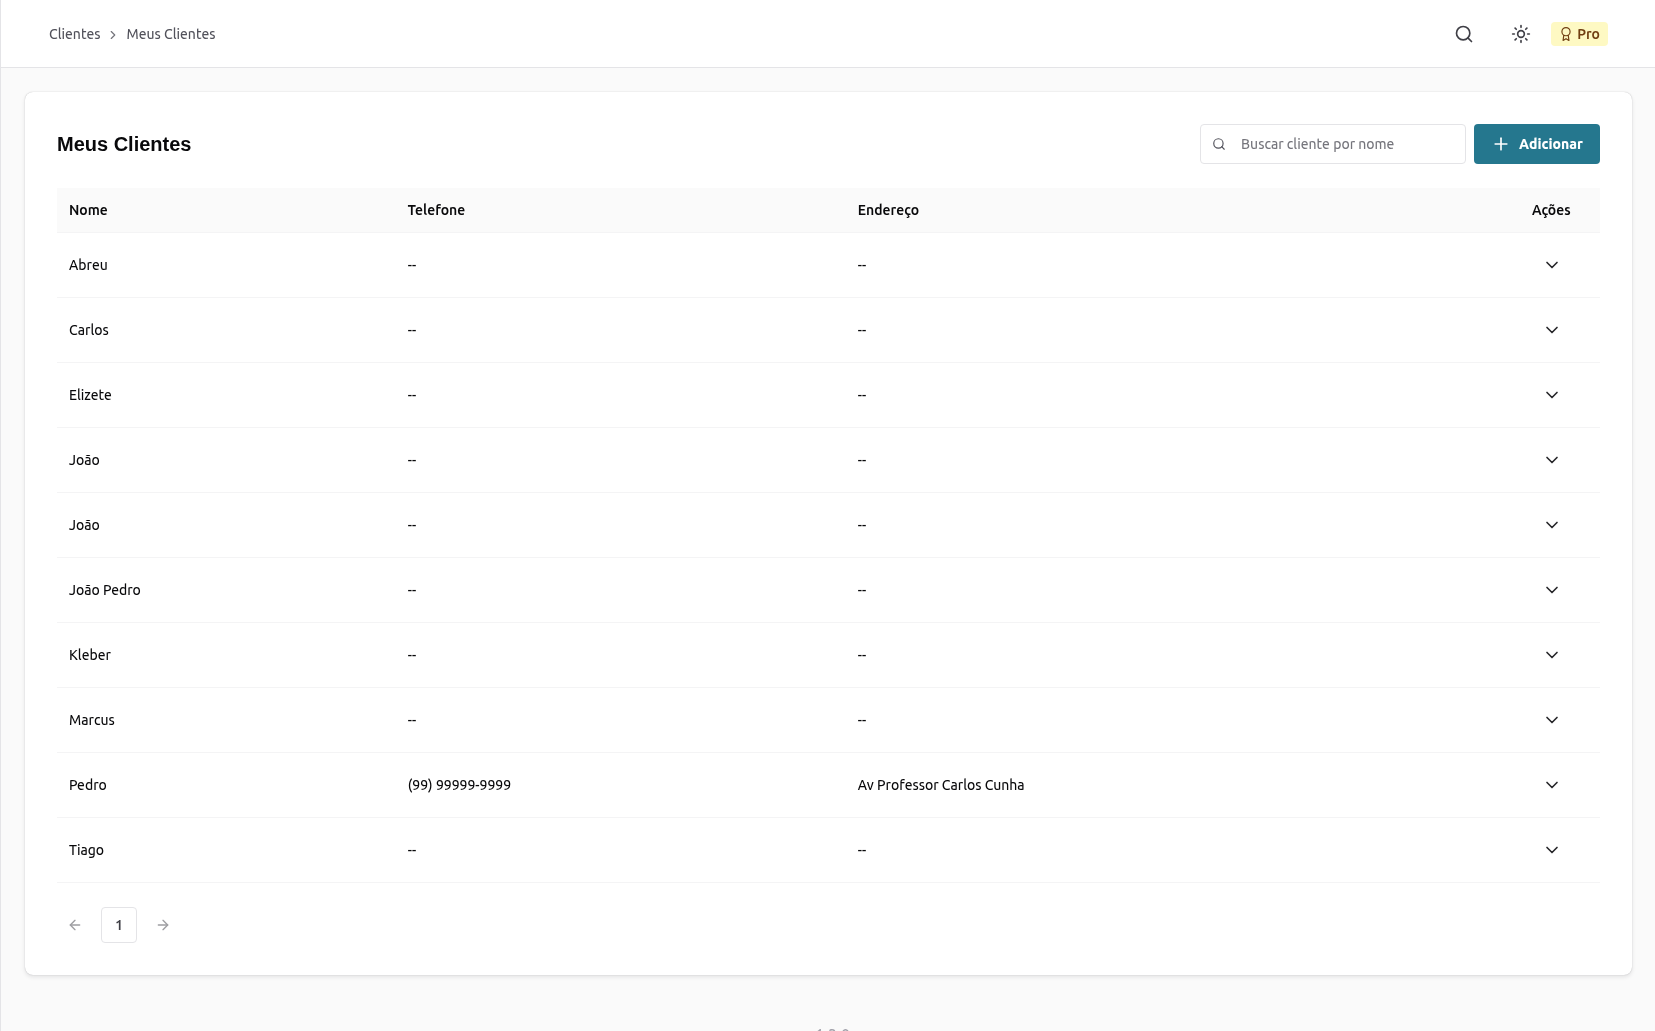Expand actions chevron for Carlos

click(1551, 330)
